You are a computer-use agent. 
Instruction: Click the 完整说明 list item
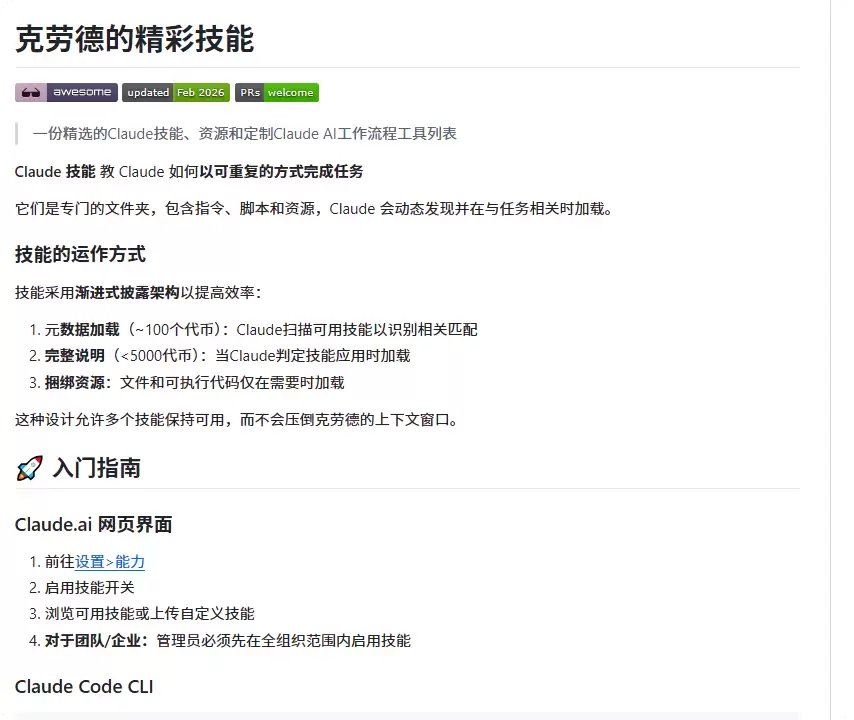point(219,356)
